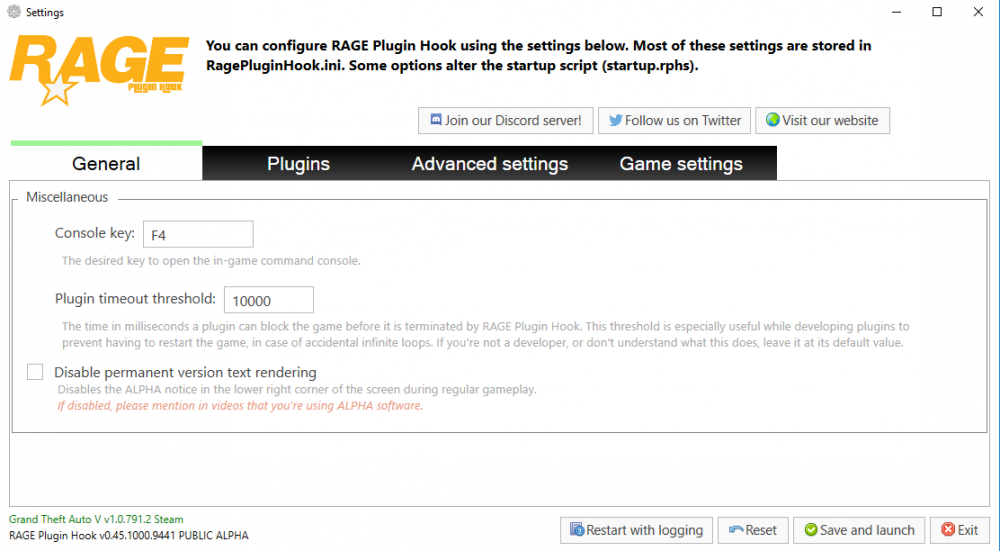This screenshot has height=551, width=1000.
Task: Click the Settings gear icon in the title bar
Action: point(14,13)
